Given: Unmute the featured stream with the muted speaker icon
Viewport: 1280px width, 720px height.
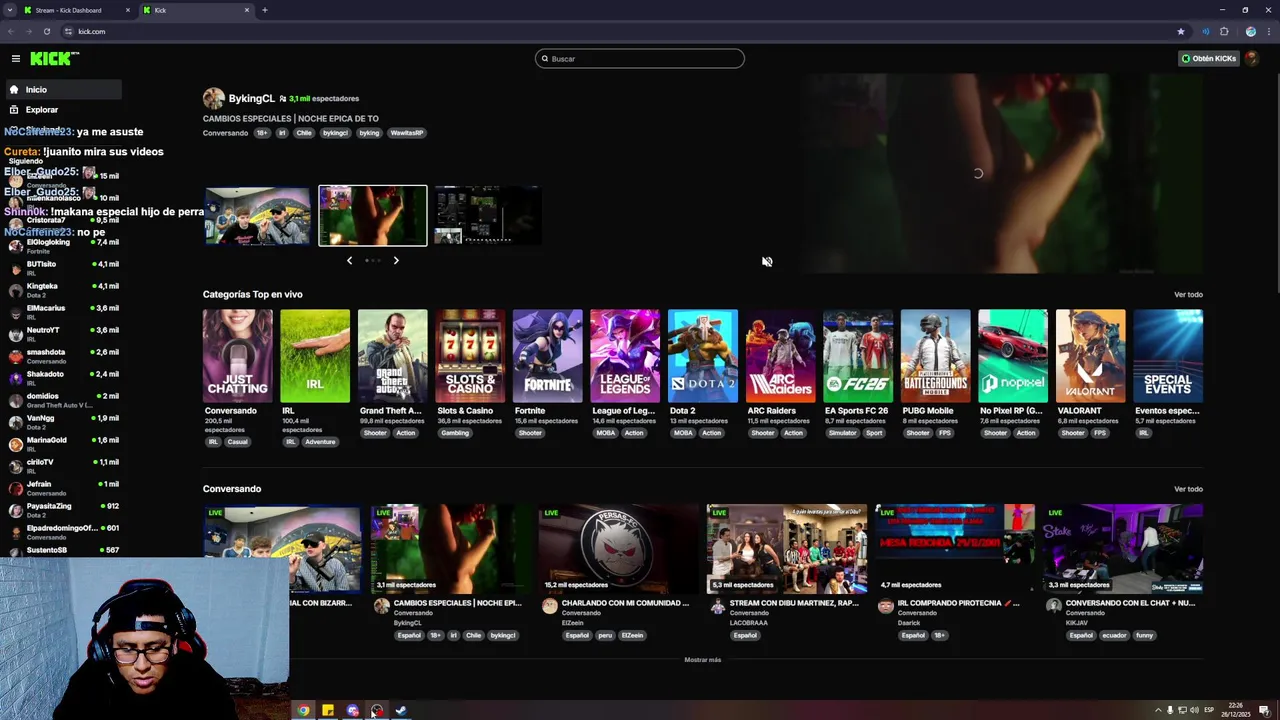Looking at the screenshot, I should tap(767, 262).
